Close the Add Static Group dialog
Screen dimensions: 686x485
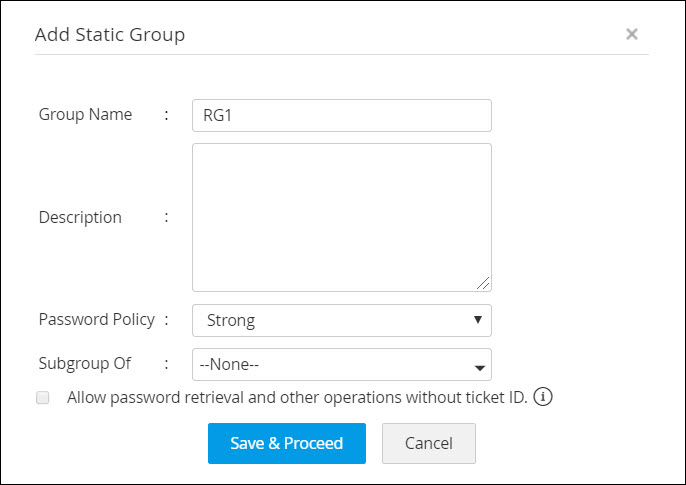pyautogui.click(x=632, y=34)
